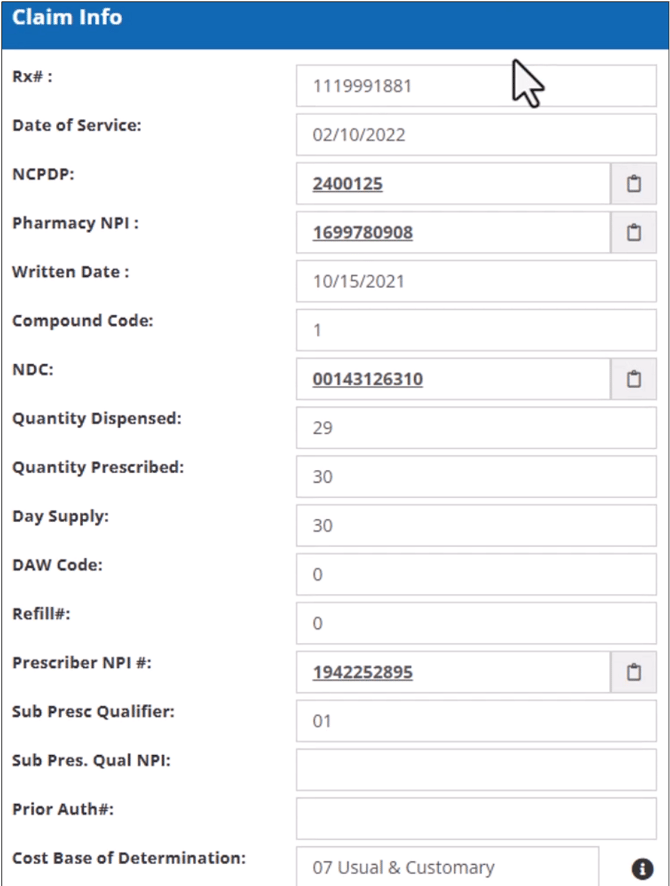Click info icon beside Cost Base of Determination
Screen dimensions: 670x886
(642, 868)
